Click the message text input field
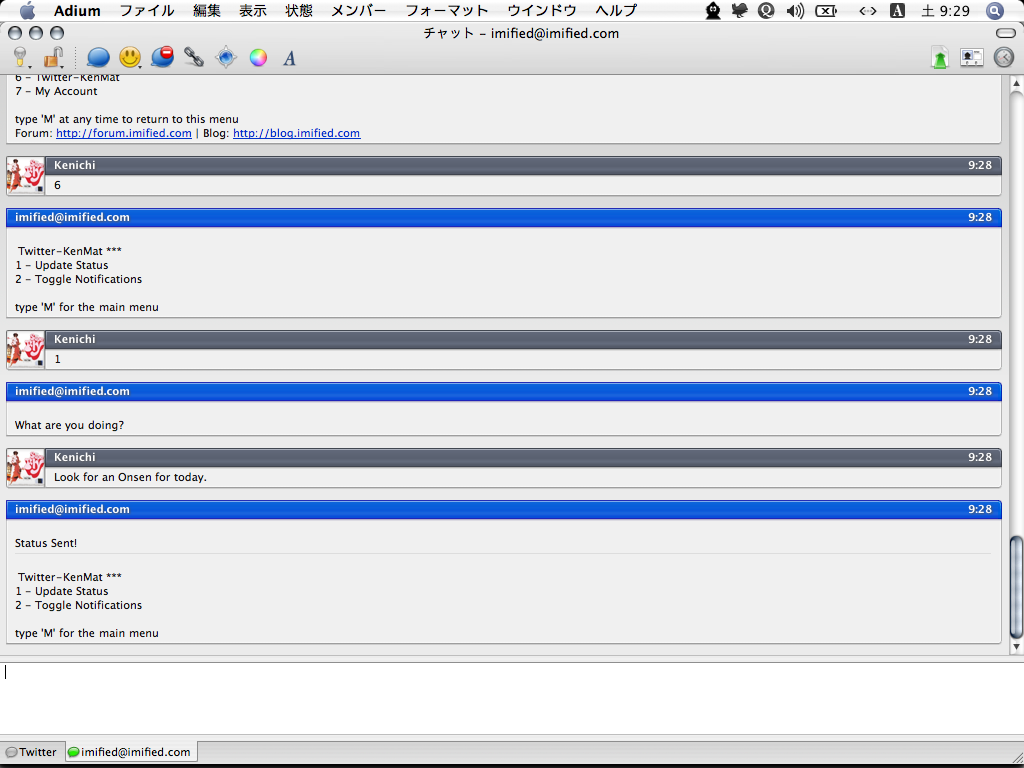1024x768 pixels. 512,697
